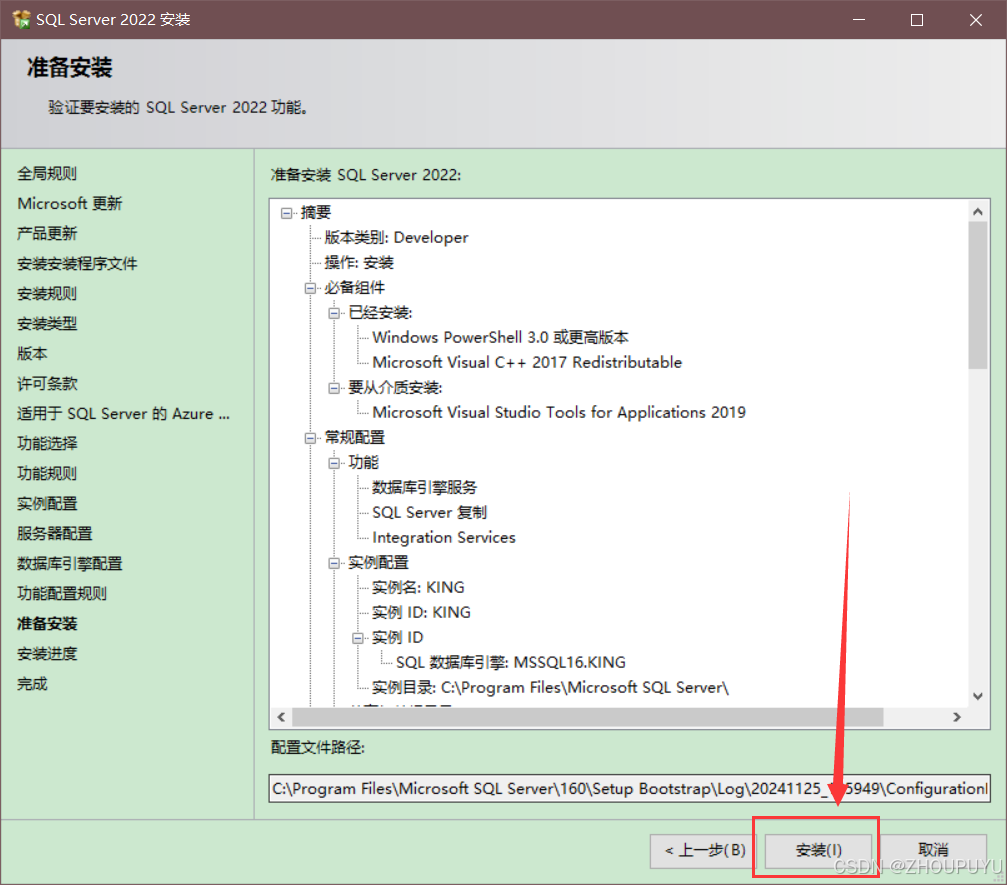Collapse the 实例 ID subtree node
This screenshot has height=885, width=1007.
(358, 639)
